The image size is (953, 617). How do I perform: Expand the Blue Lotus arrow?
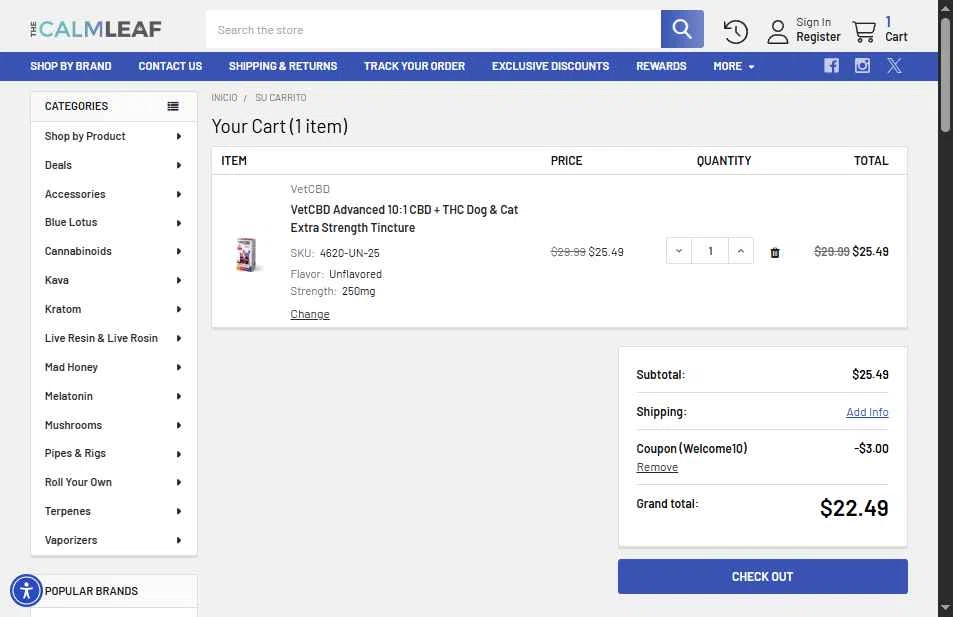[179, 223]
